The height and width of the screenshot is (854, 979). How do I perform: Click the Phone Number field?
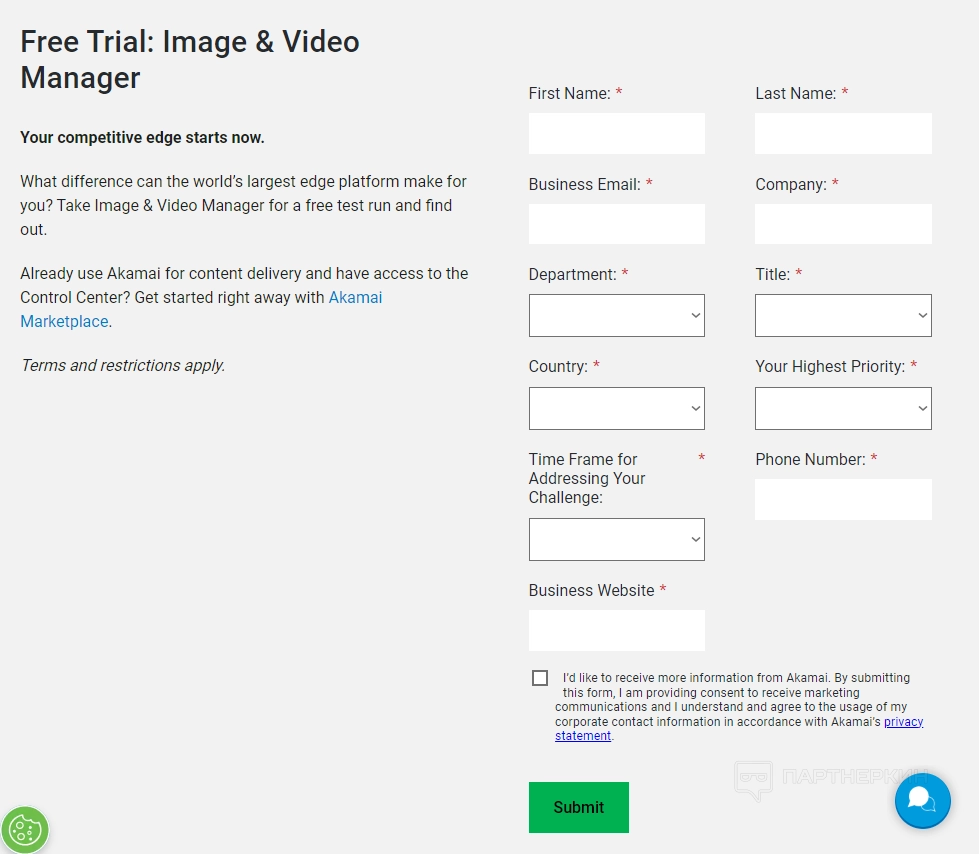click(x=842, y=499)
